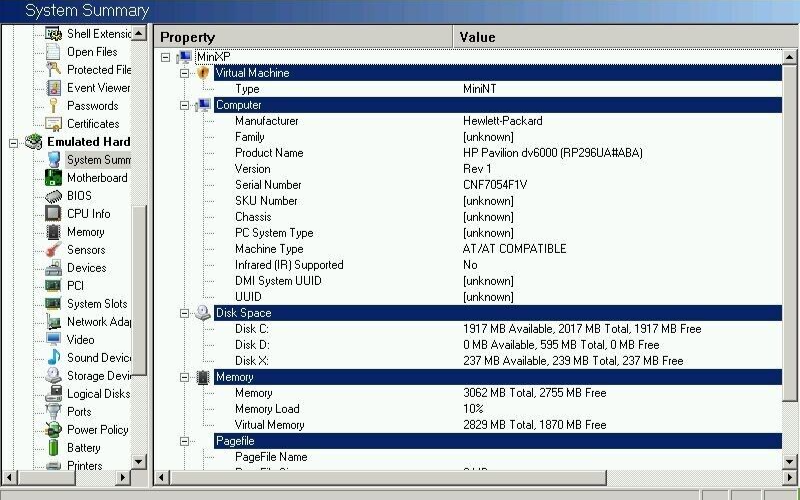Click the Property column header
Screen dimensions: 800x500
pos(303,37)
